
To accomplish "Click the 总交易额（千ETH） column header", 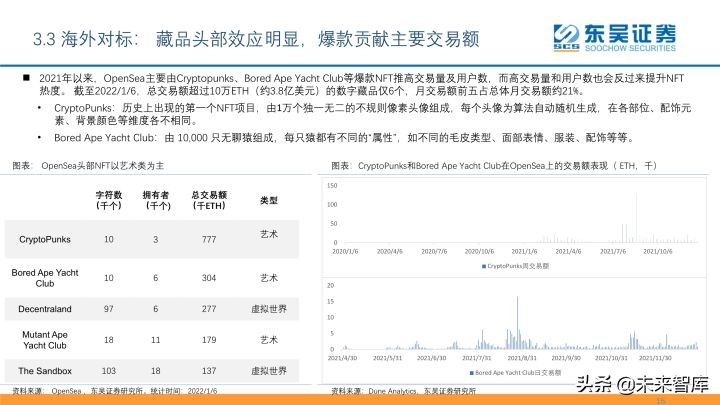I will pos(209,200).
